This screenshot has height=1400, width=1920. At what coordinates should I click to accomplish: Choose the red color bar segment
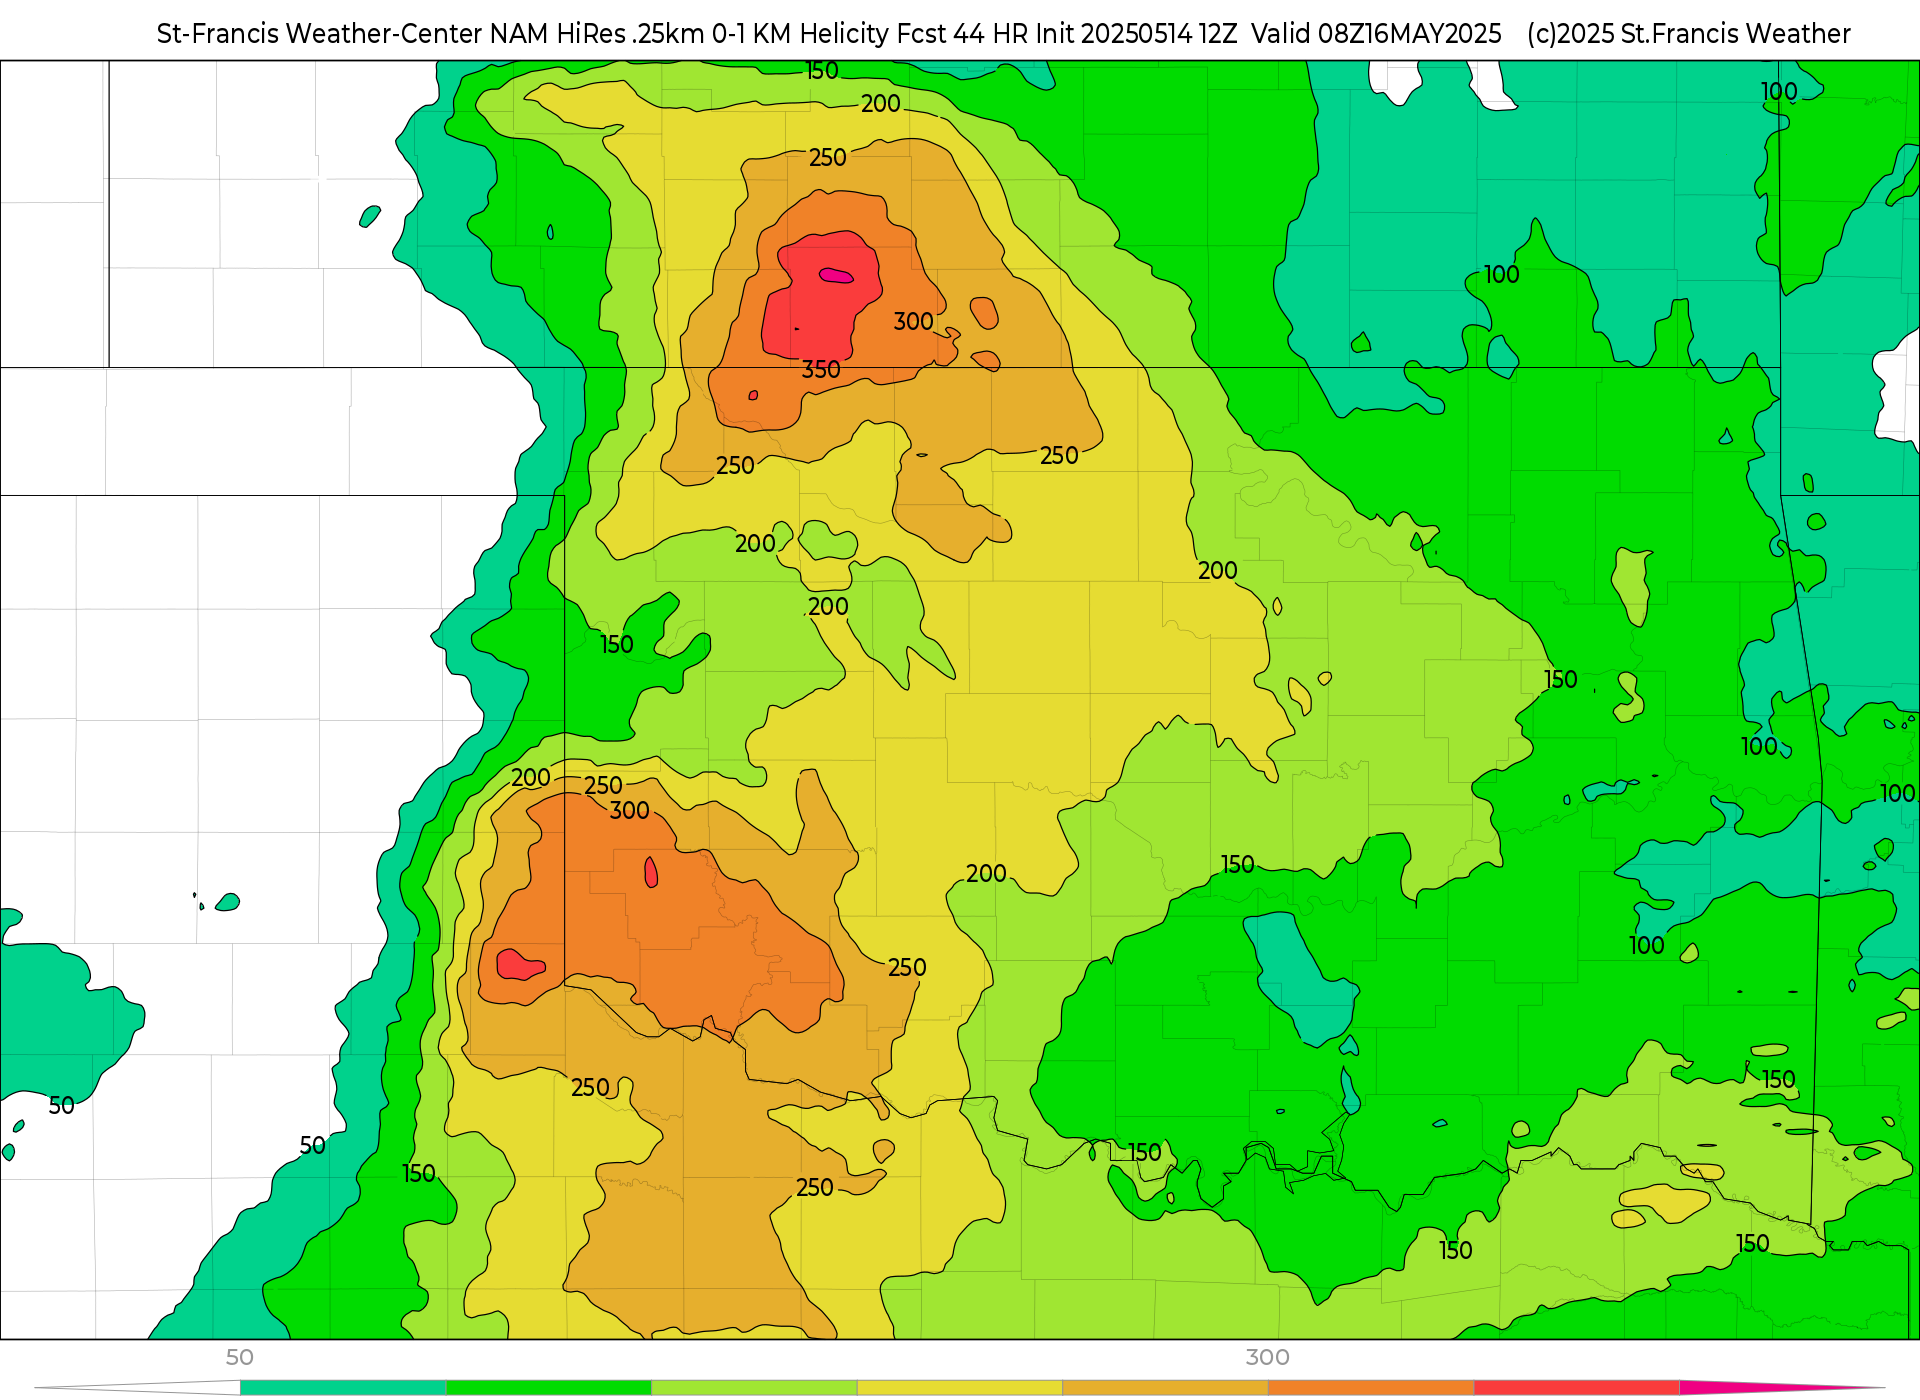[1576, 1387]
